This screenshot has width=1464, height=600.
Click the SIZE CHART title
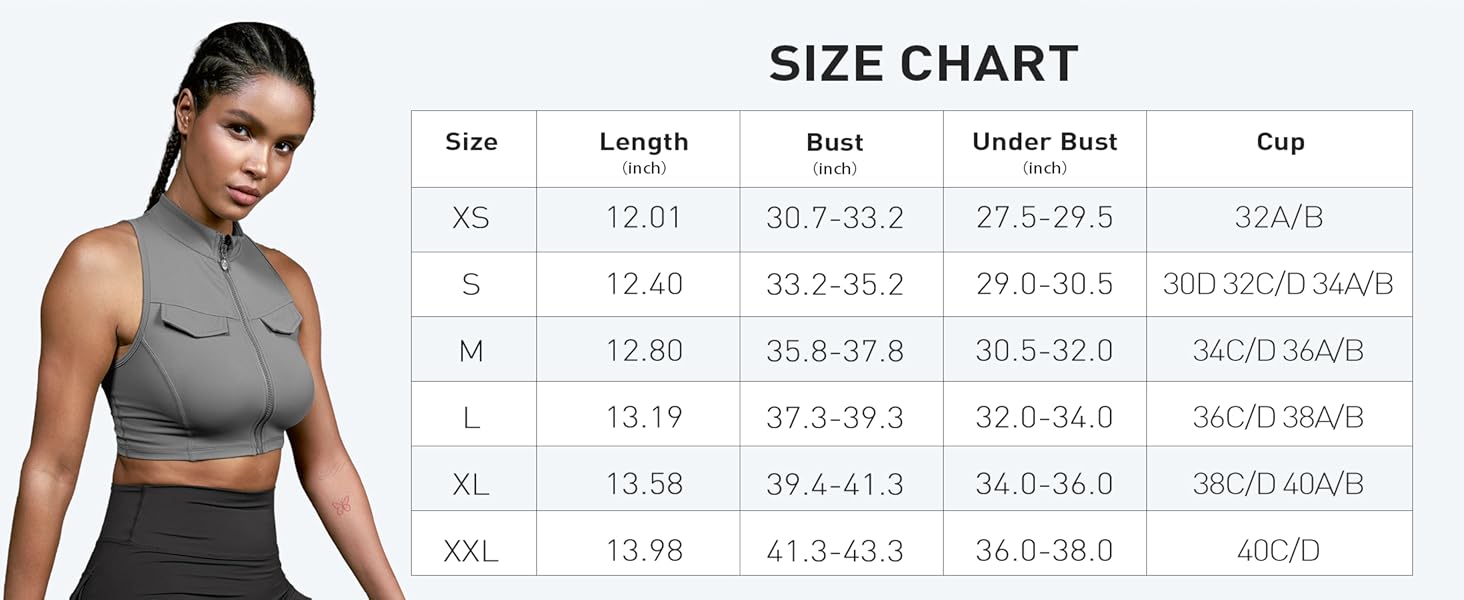pos(923,65)
